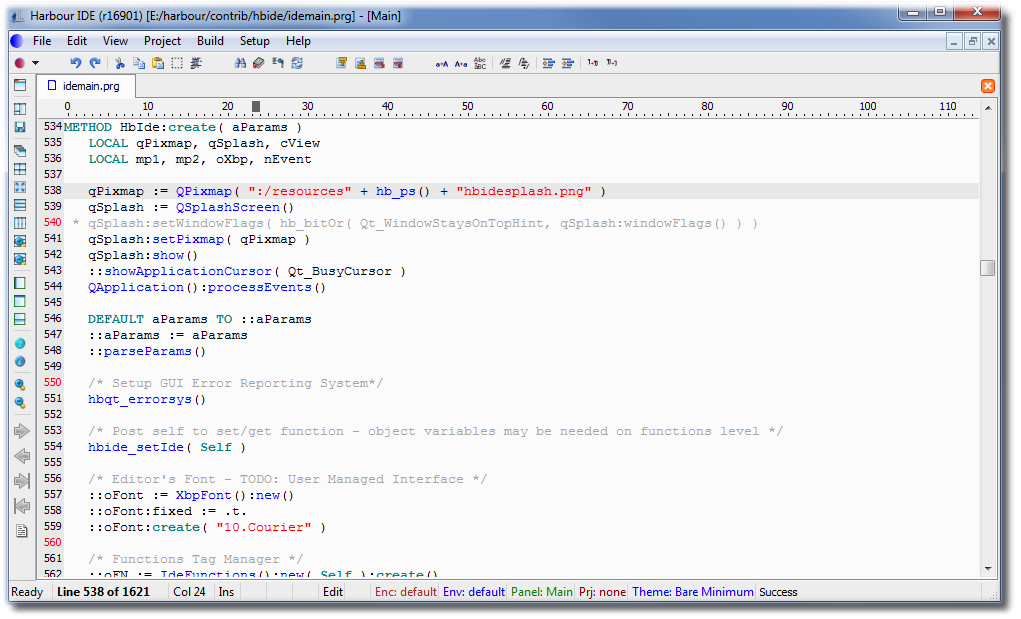Open Find with the binoculars icon

(240, 63)
